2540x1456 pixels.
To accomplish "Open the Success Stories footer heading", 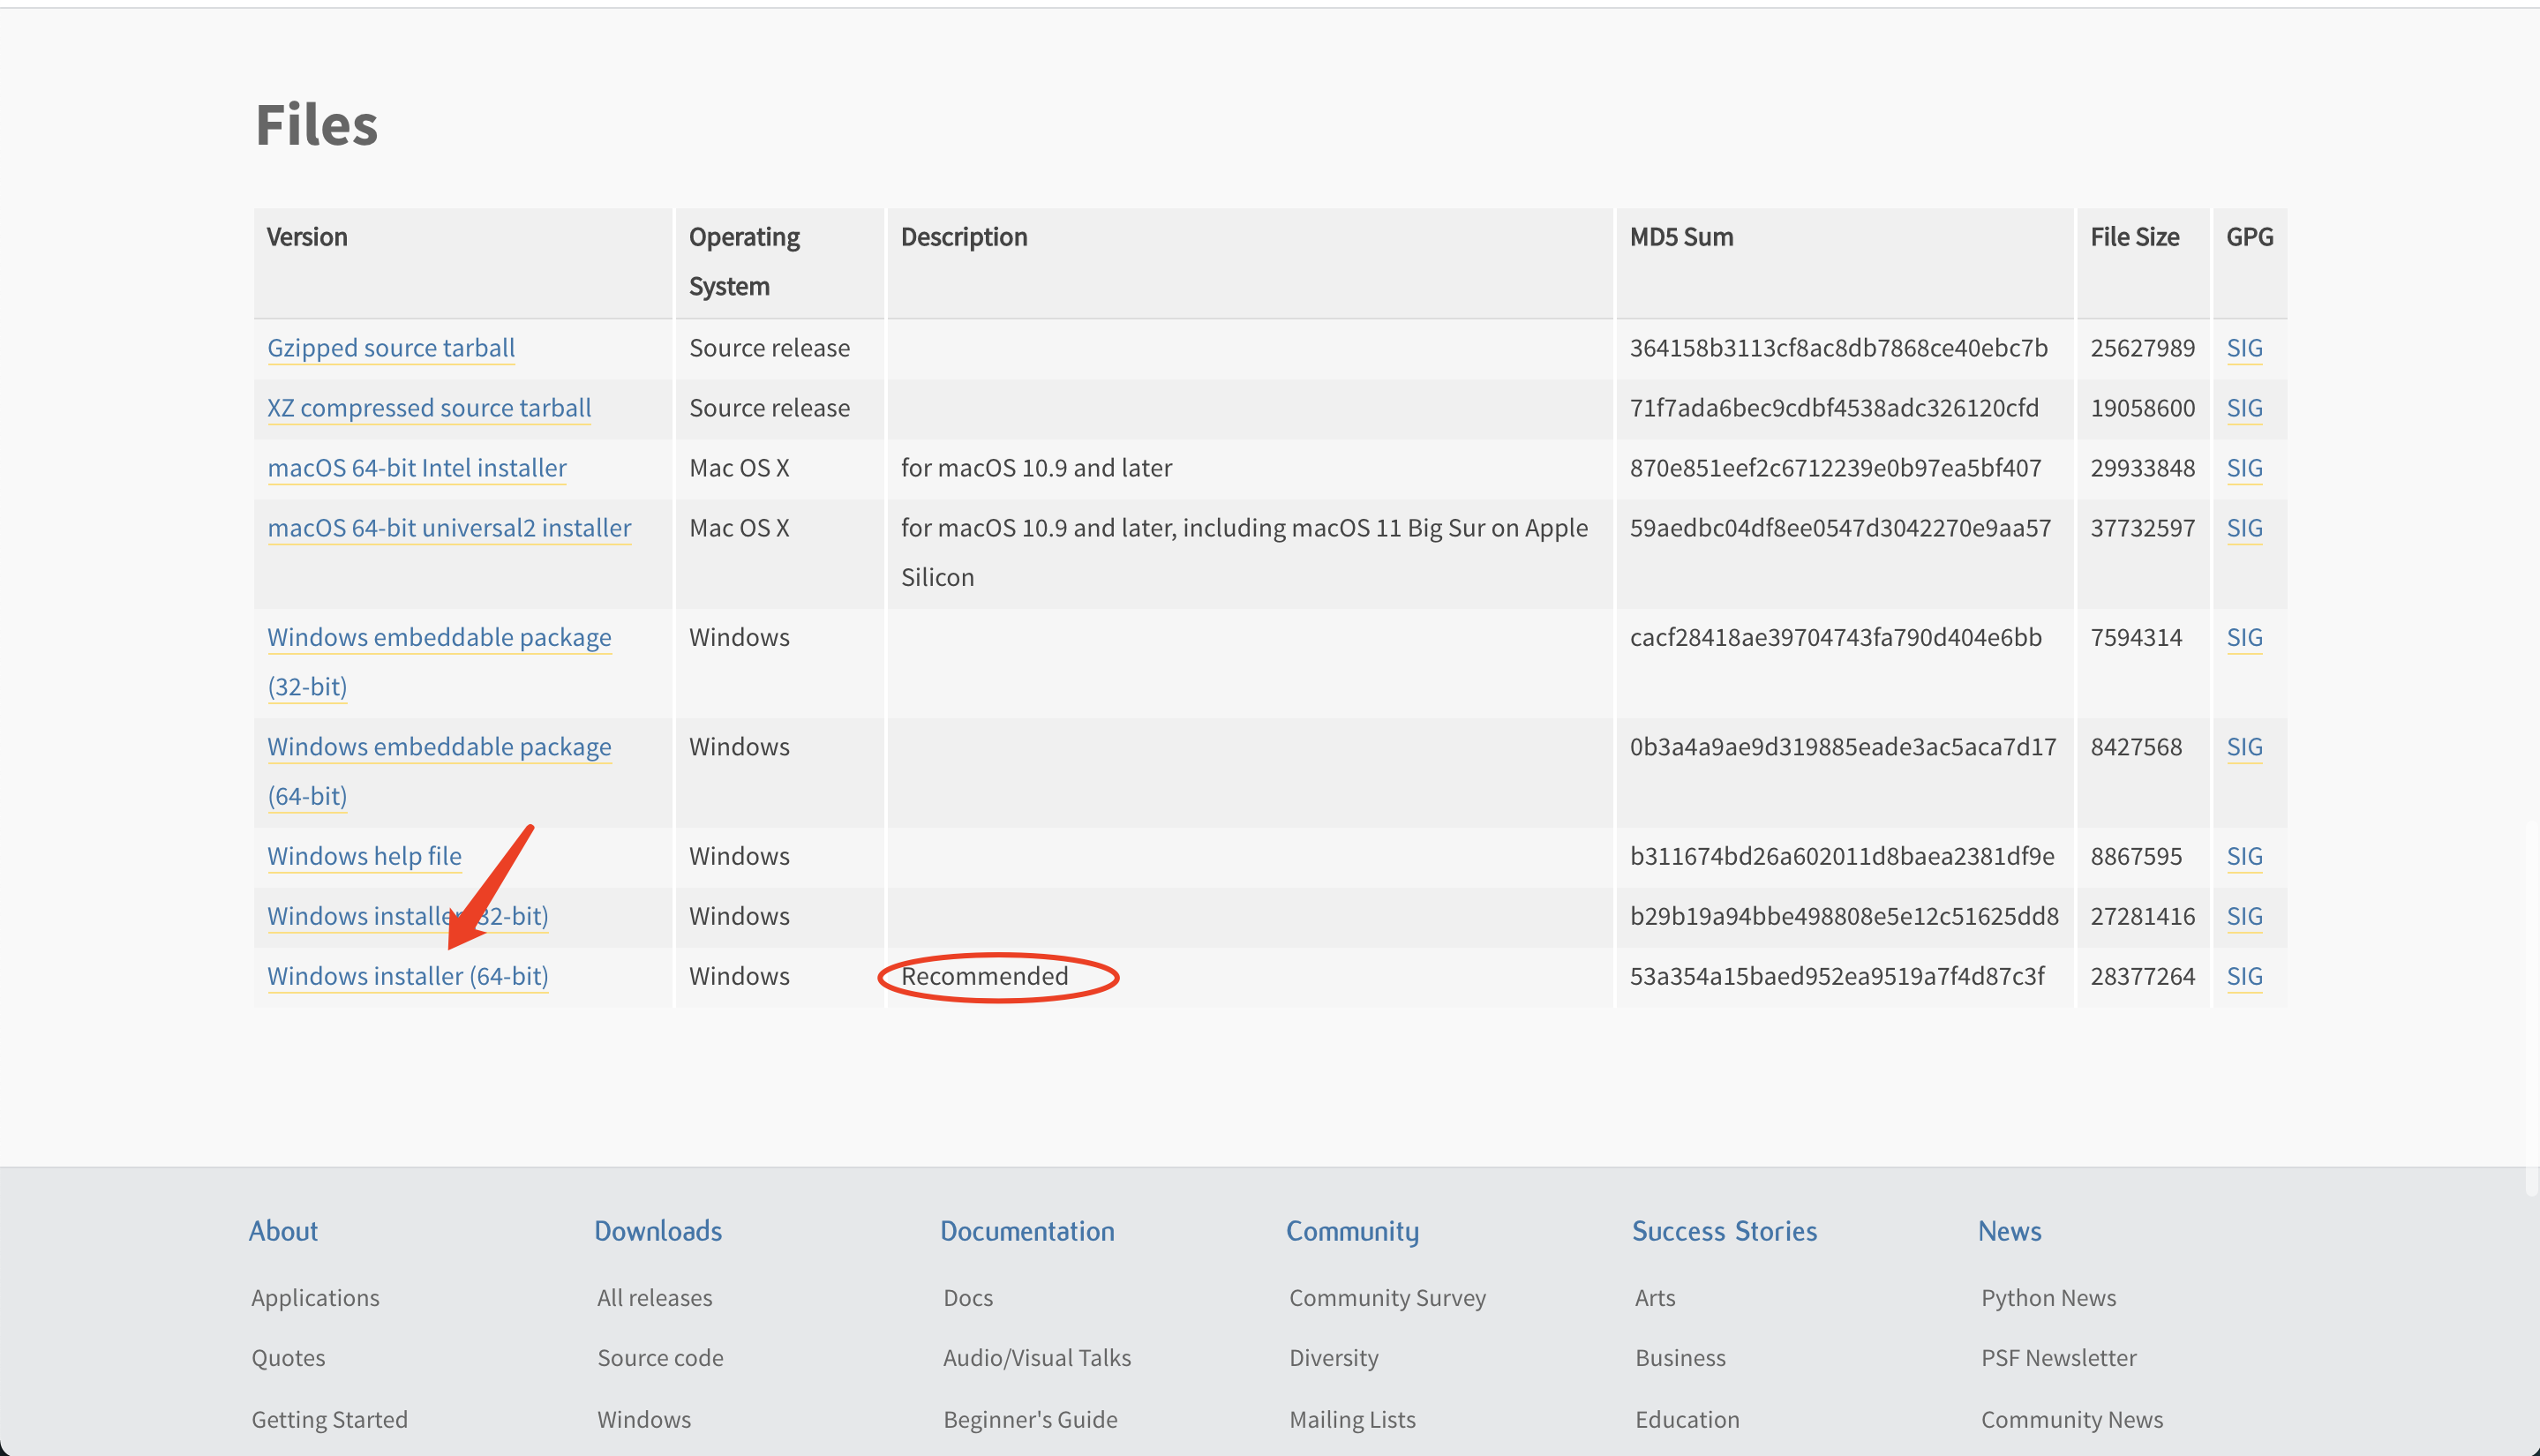I will (1724, 1231).
